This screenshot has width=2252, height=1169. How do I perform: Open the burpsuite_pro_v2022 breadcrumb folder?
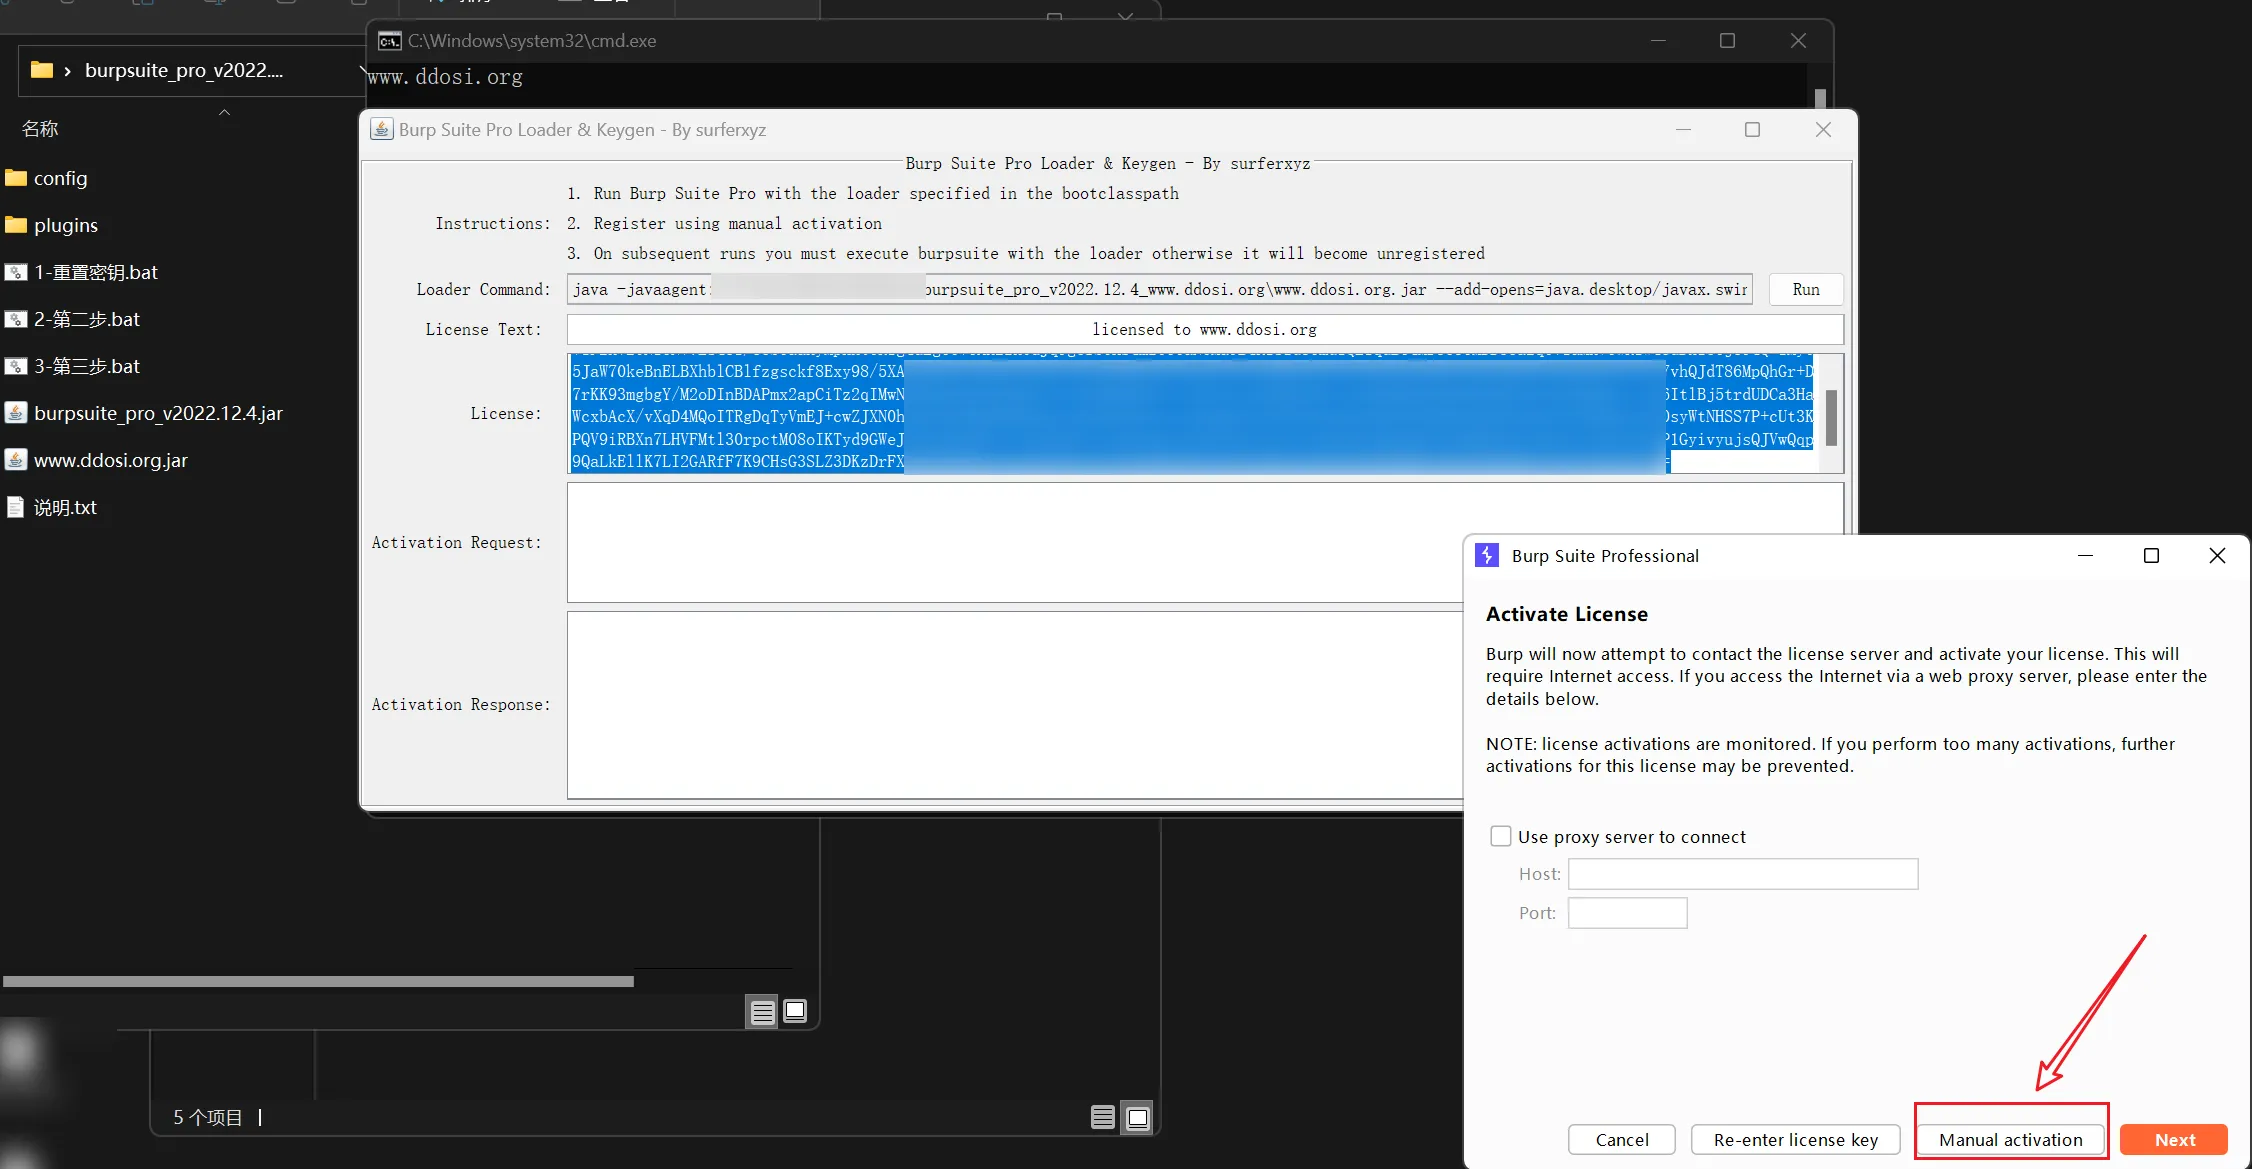[x=184, y=70]
